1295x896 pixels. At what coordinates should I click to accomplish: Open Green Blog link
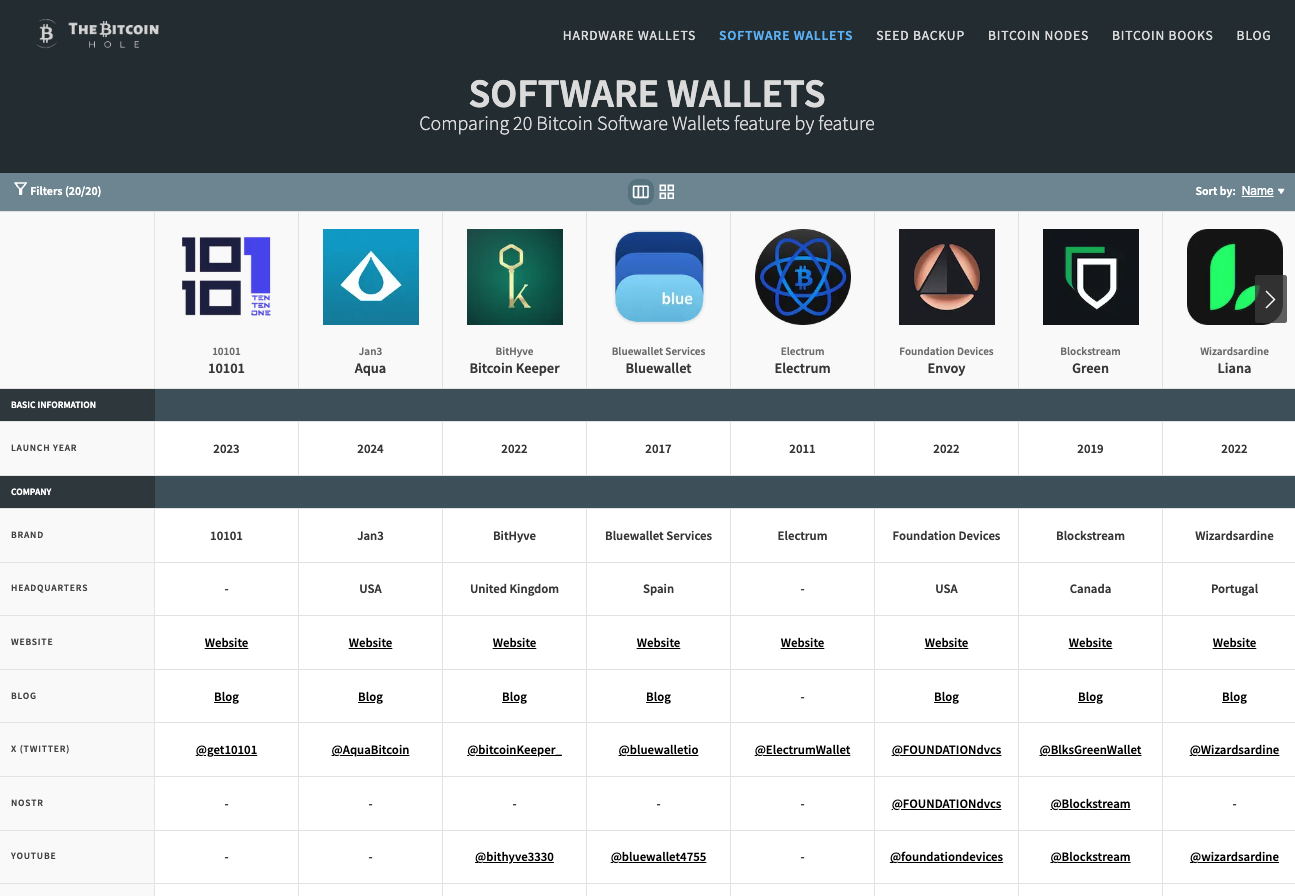pos(1091,697)
